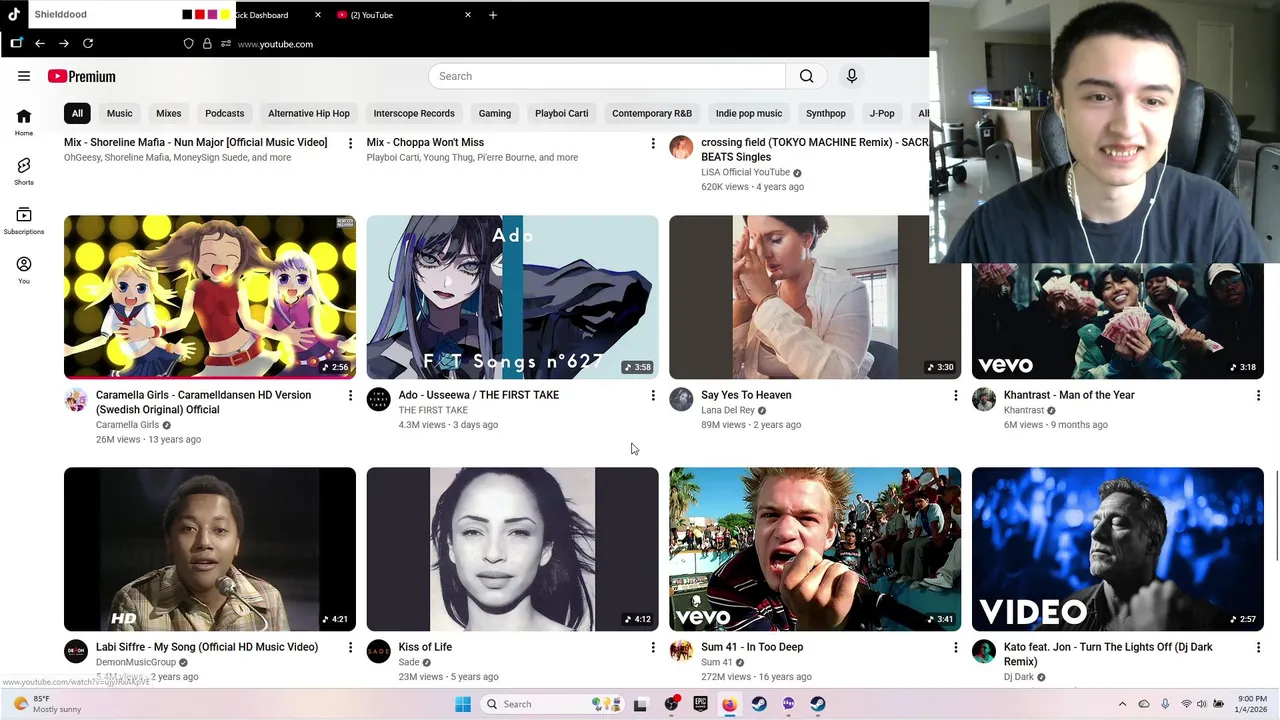Click the lock site security icon
Viewport: 1280px width, 720px height.
(207, 44)
